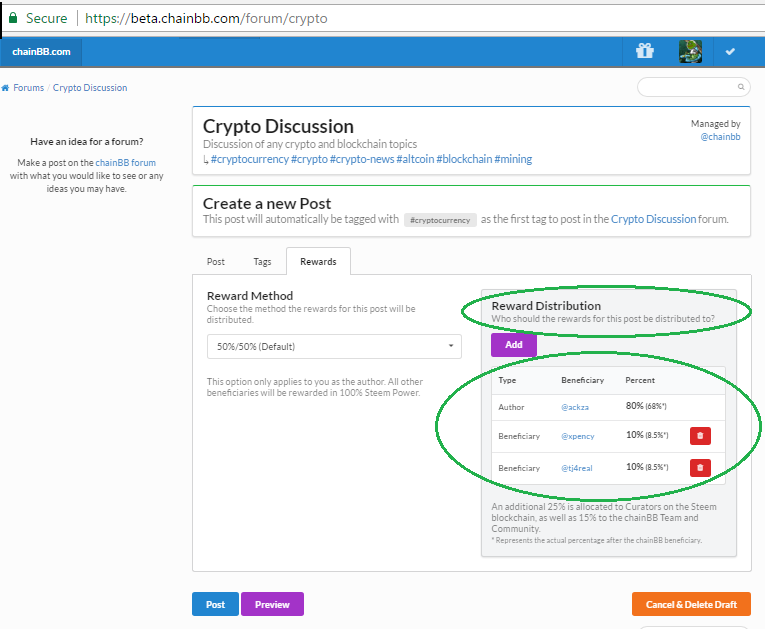
Task: Click the Author type cell
Action: pyautogui.click(x=511, y=407)
